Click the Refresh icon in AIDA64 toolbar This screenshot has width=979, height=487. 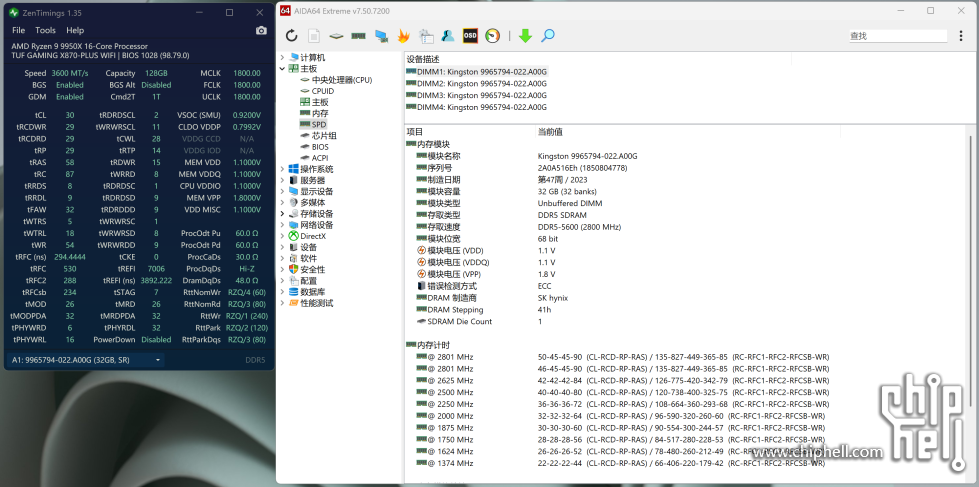(292, 36)
